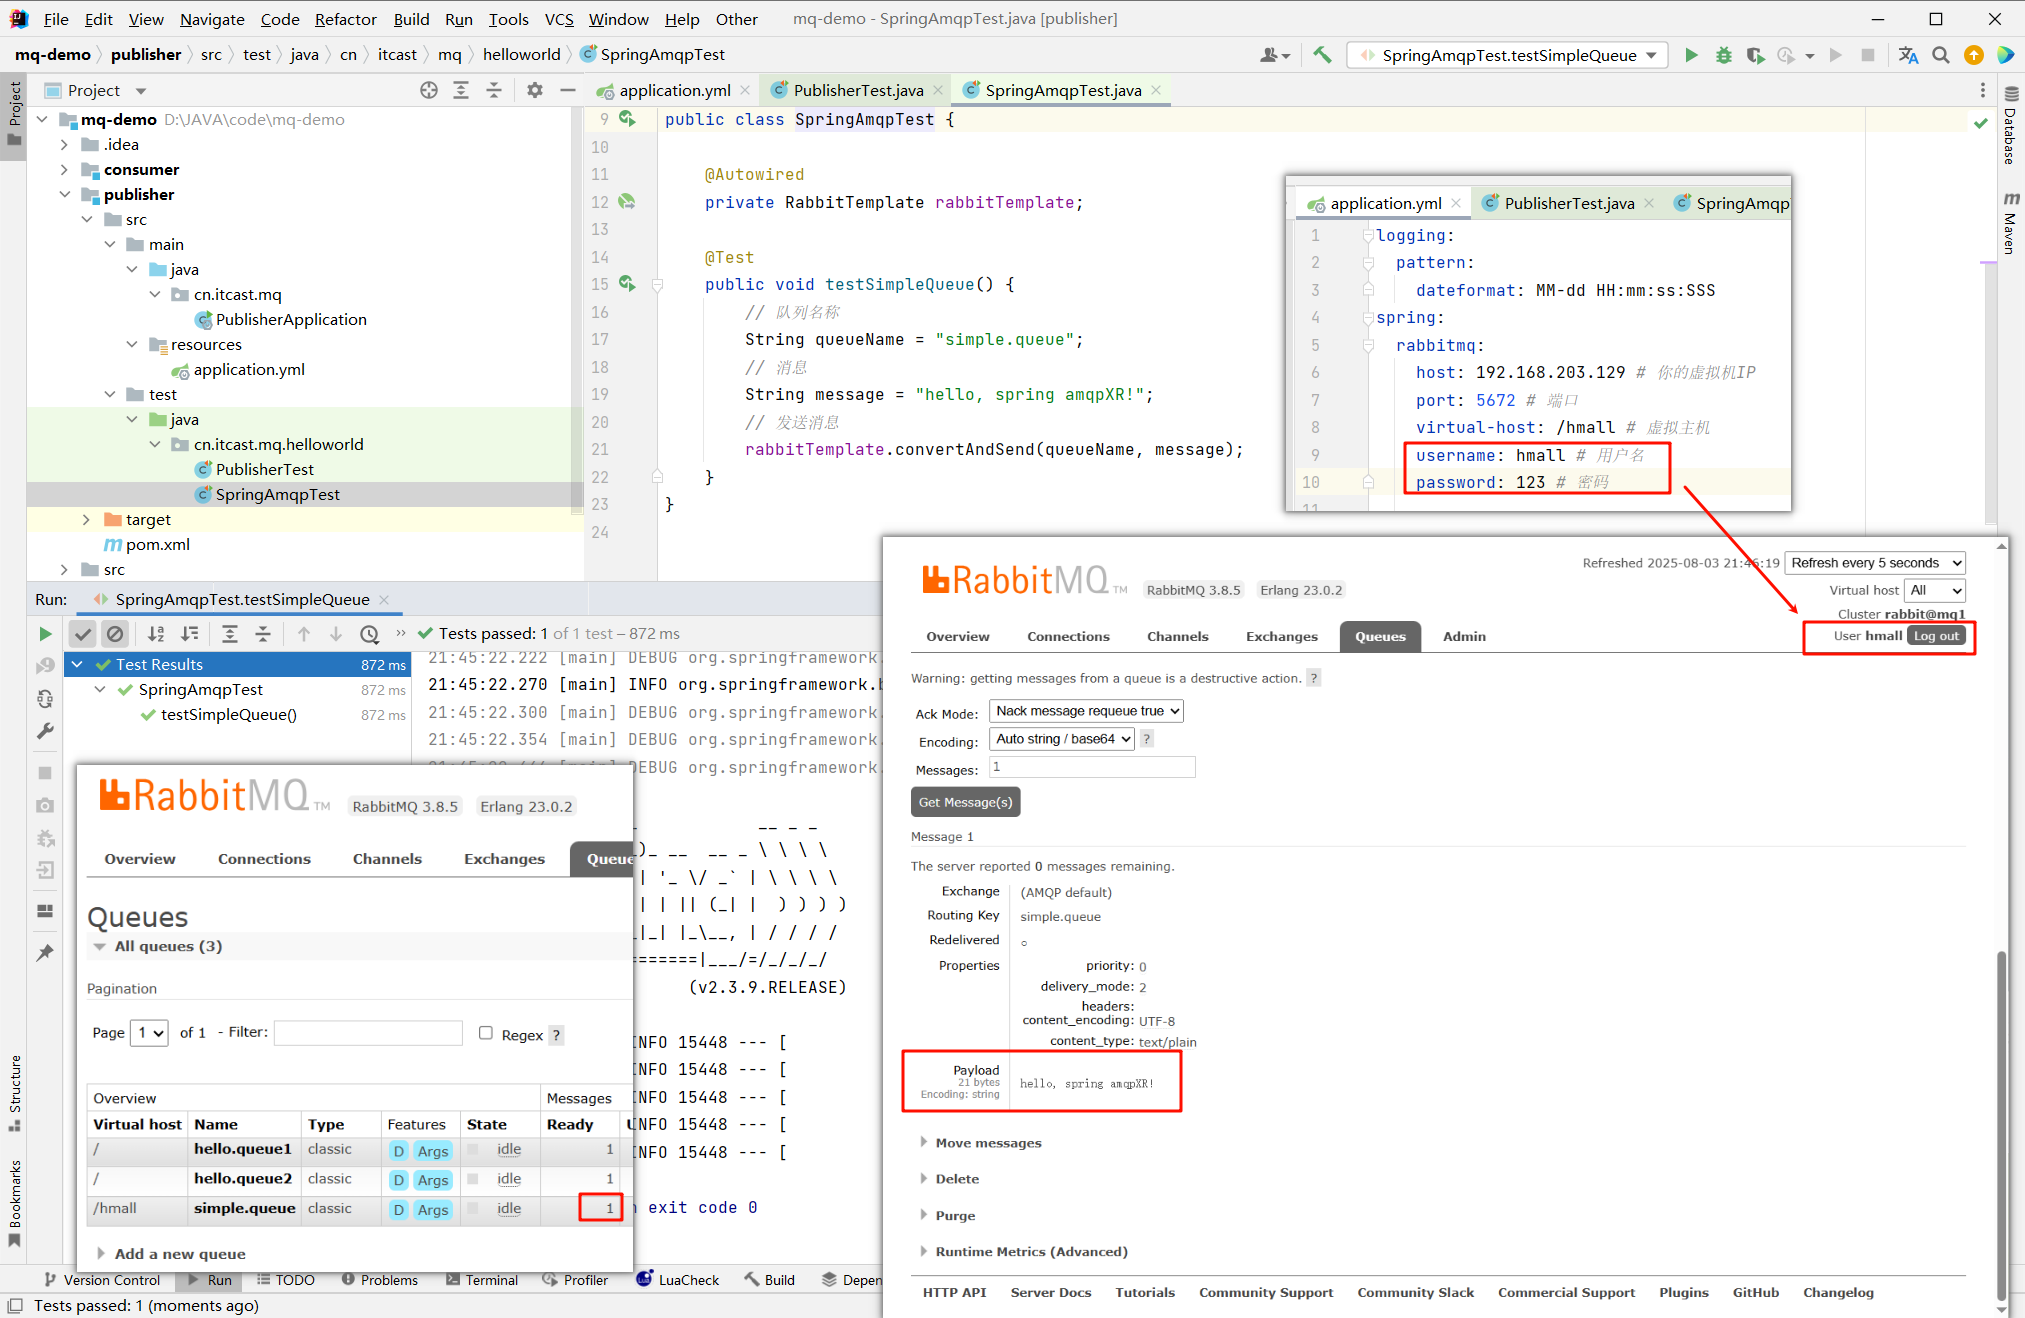Click the run gutter icon beside class SpringAmqpTest
The width and height of the screenshot is (2025, 1318).
(x=627, y=119)
